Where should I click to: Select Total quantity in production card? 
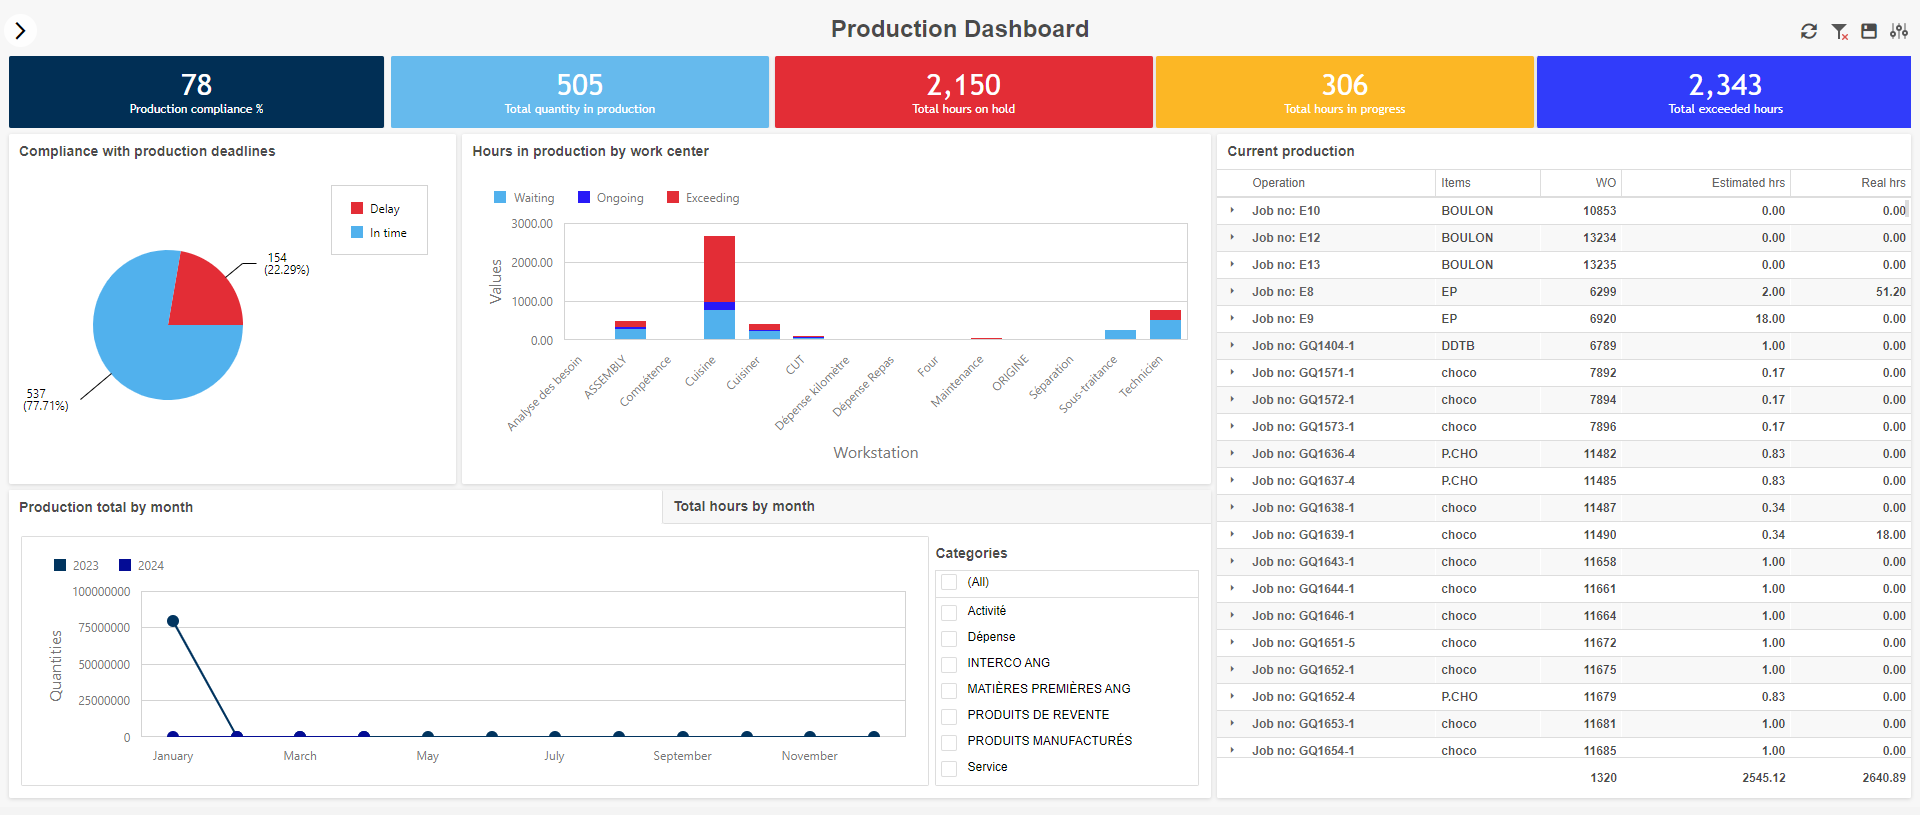point(580,92)
